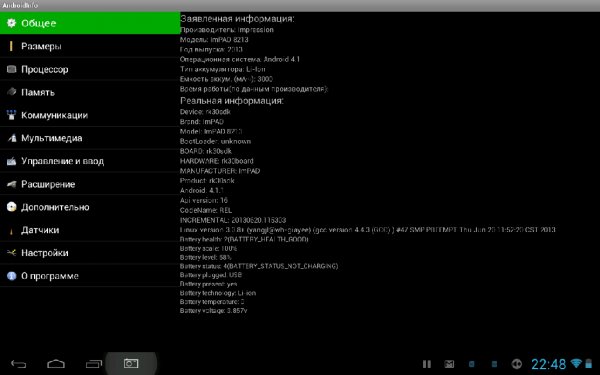Open the Настройки section
This screenshot has width=600, height=375.
point(90,253)
